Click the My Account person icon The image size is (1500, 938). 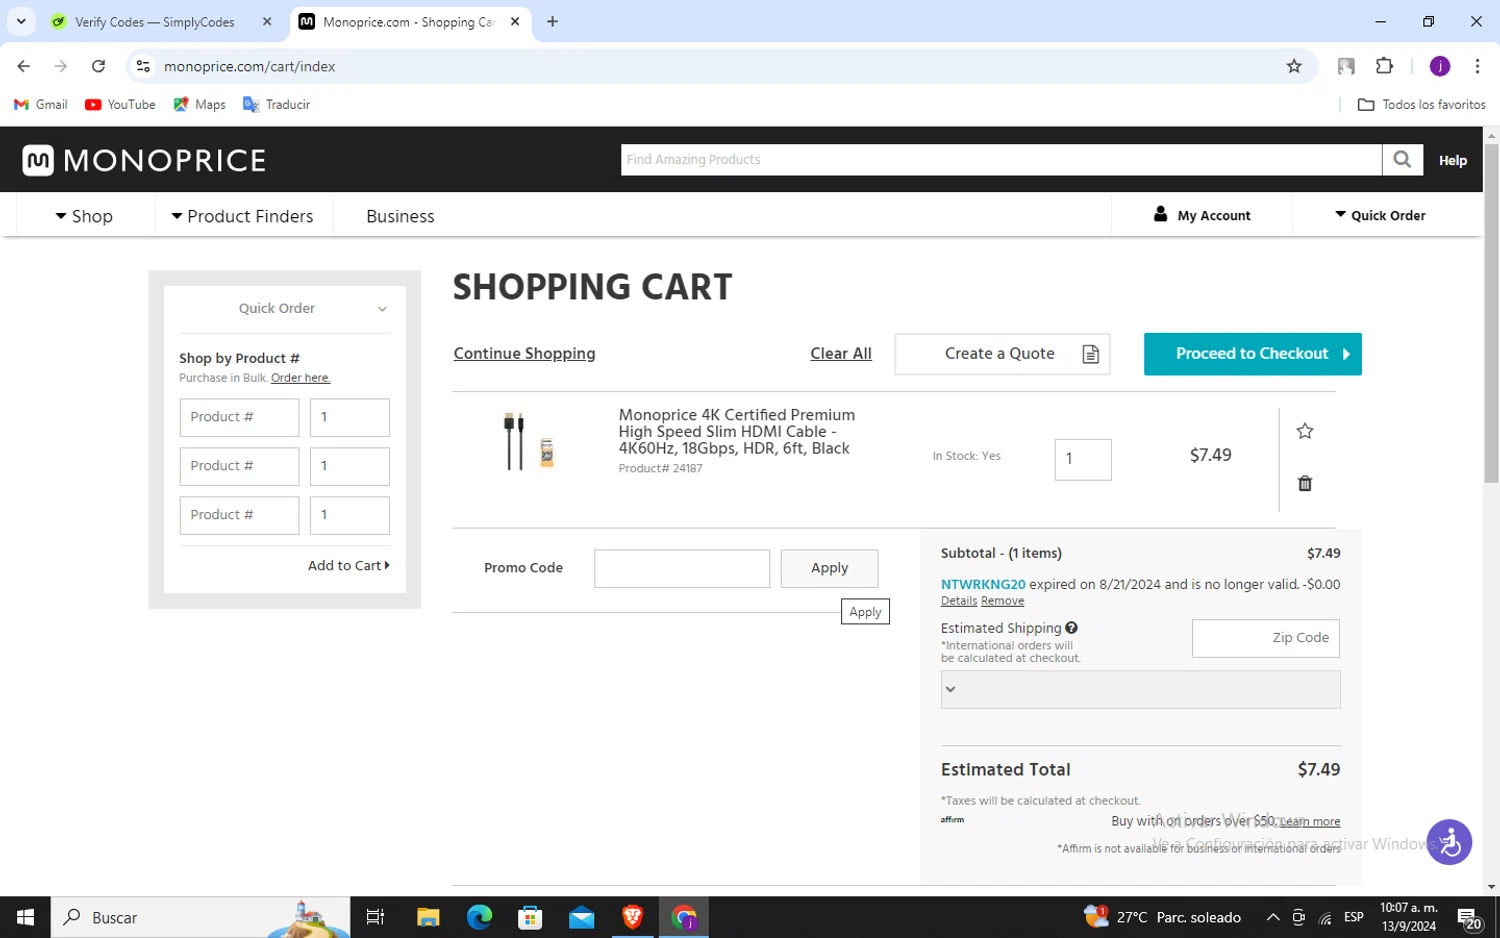tap(1160, 214)
